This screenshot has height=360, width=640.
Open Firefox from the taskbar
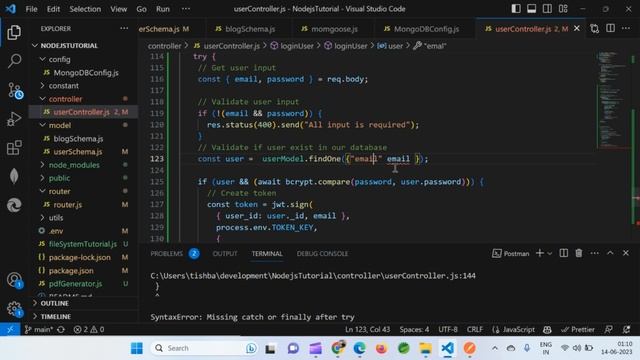381,348
